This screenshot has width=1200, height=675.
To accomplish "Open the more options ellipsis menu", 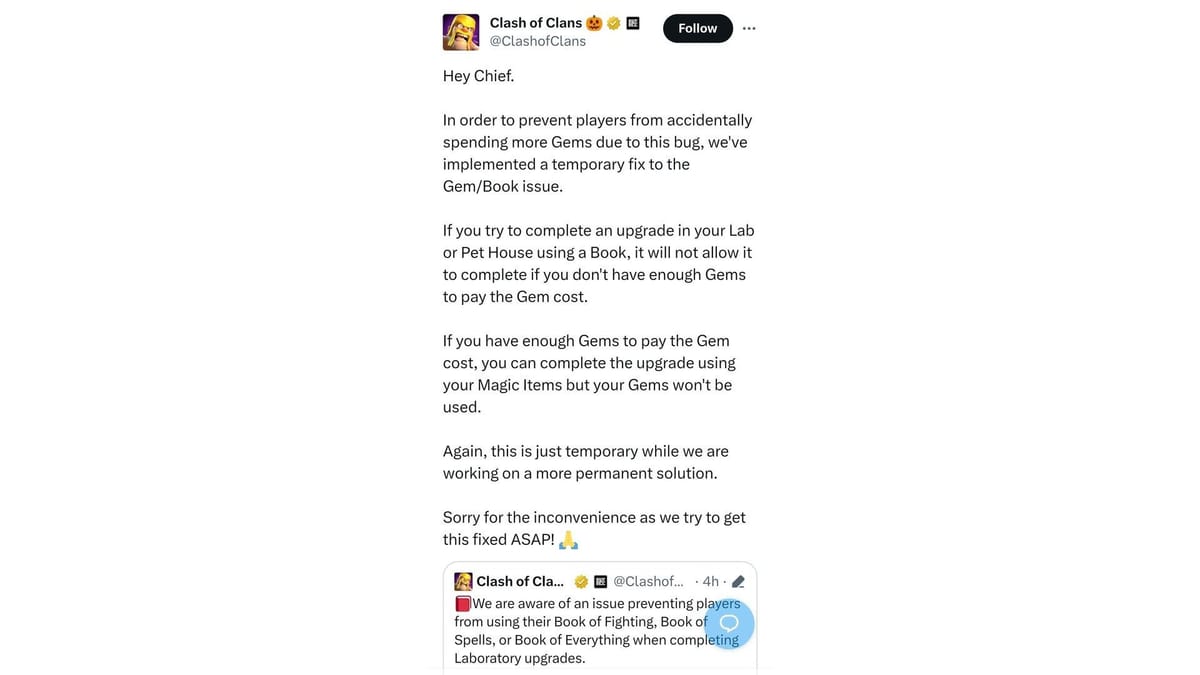I will 748,28.
